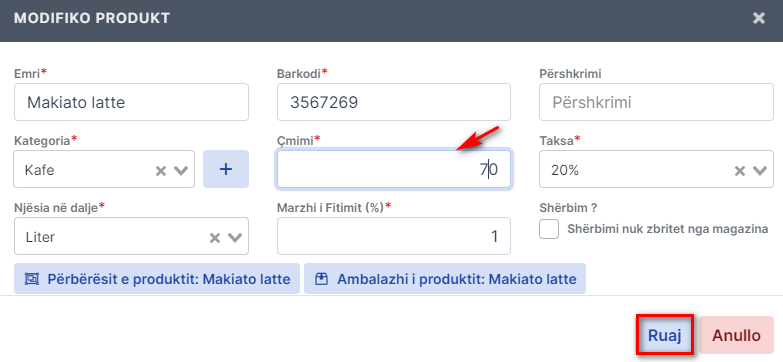
Task: Click the product packaging box icon
Action: (322, 279)
